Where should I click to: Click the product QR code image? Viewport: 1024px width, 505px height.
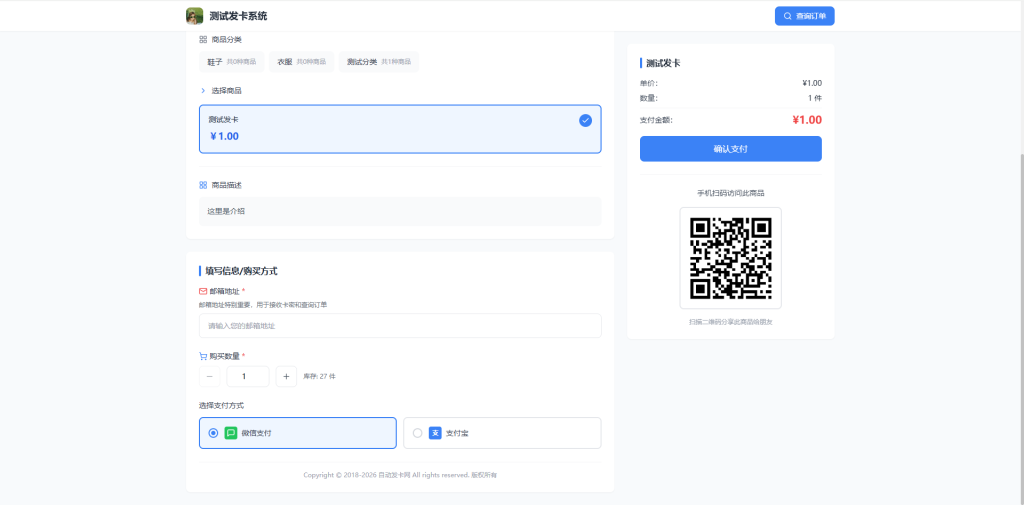(731, 258)
